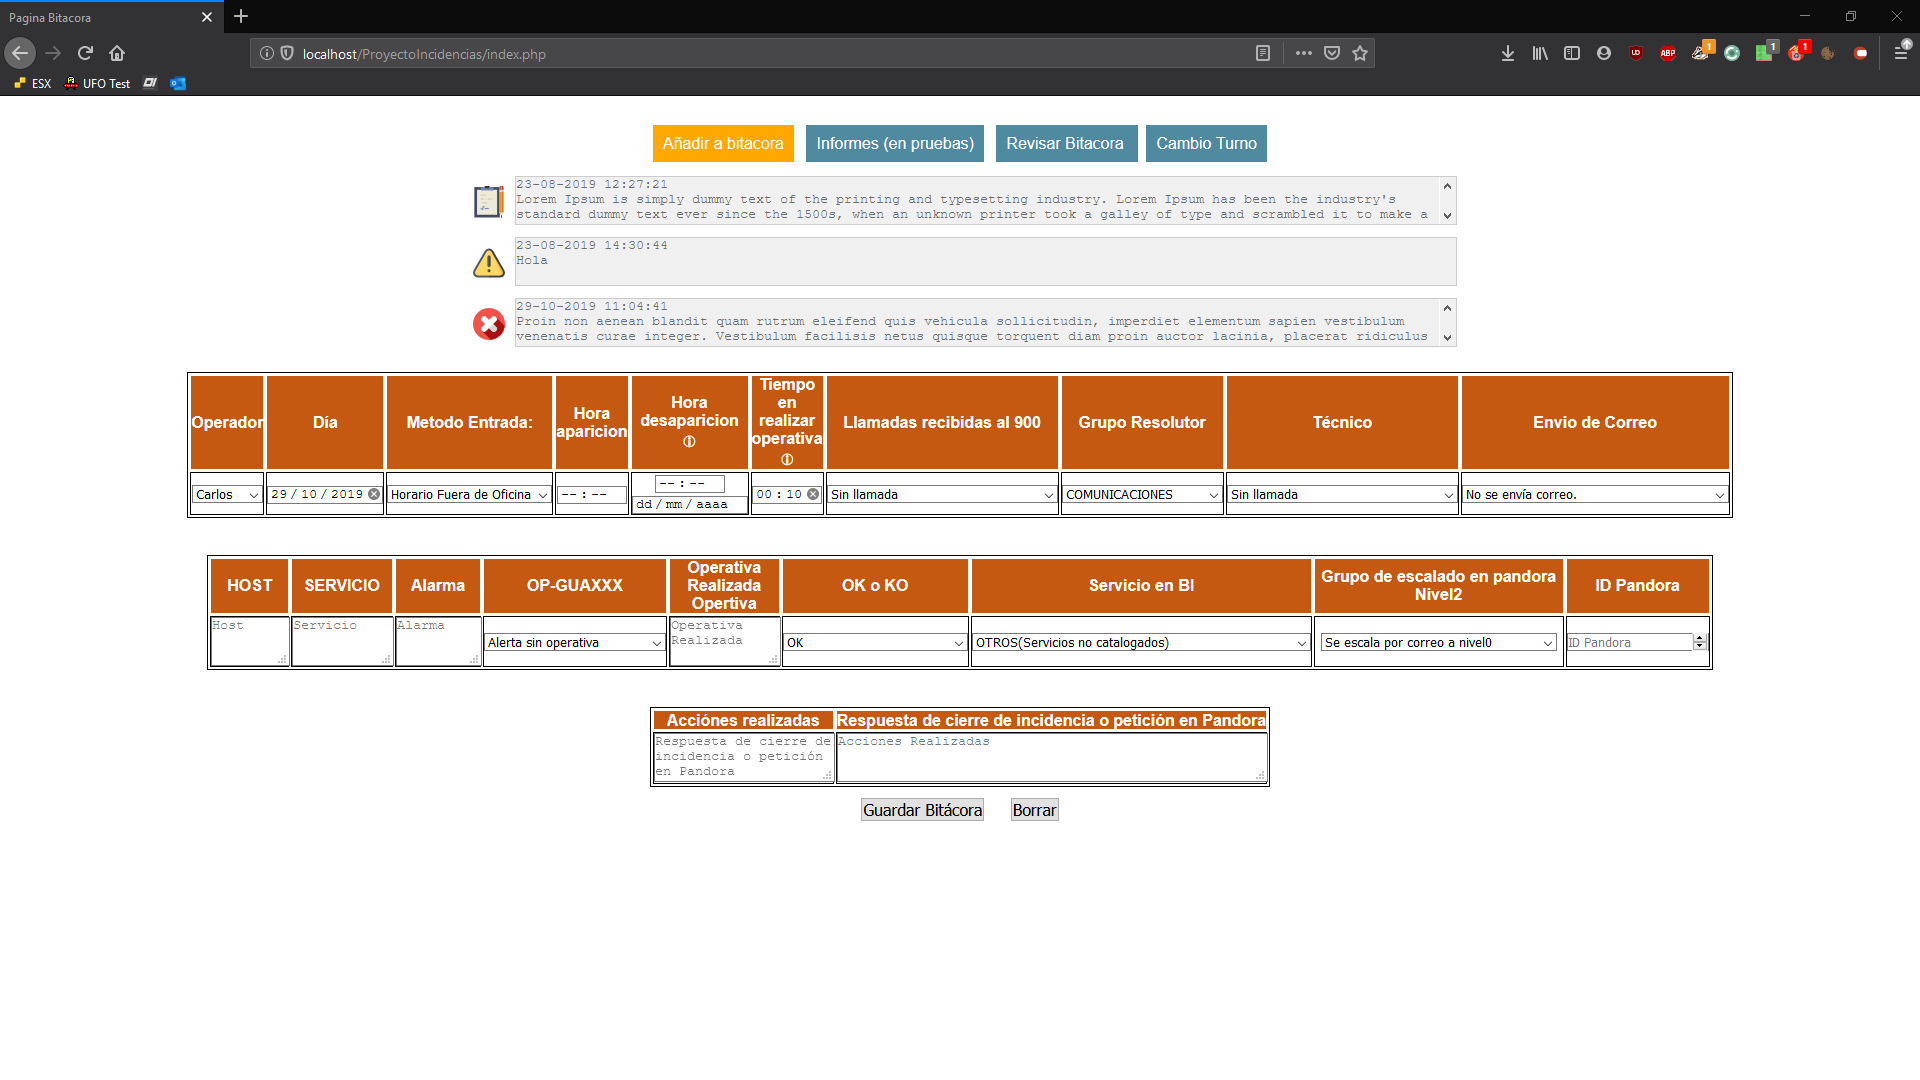Open Firefox library icon
Viewport: 1920px width, 1080px height.
(x=1540, y=54)
